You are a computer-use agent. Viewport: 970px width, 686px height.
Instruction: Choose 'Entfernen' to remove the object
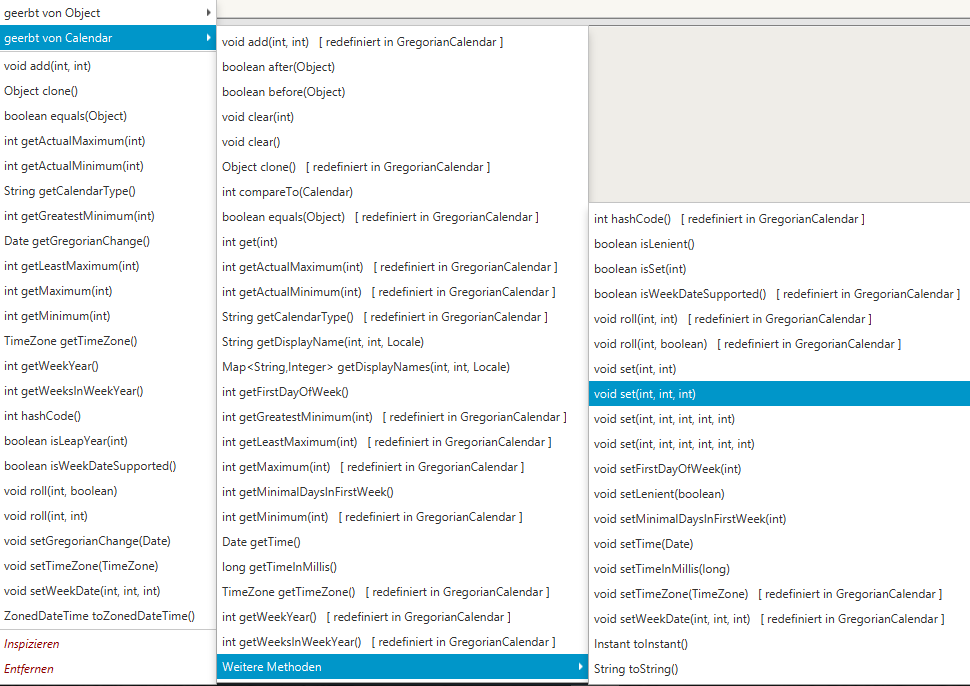coord(29,669)
